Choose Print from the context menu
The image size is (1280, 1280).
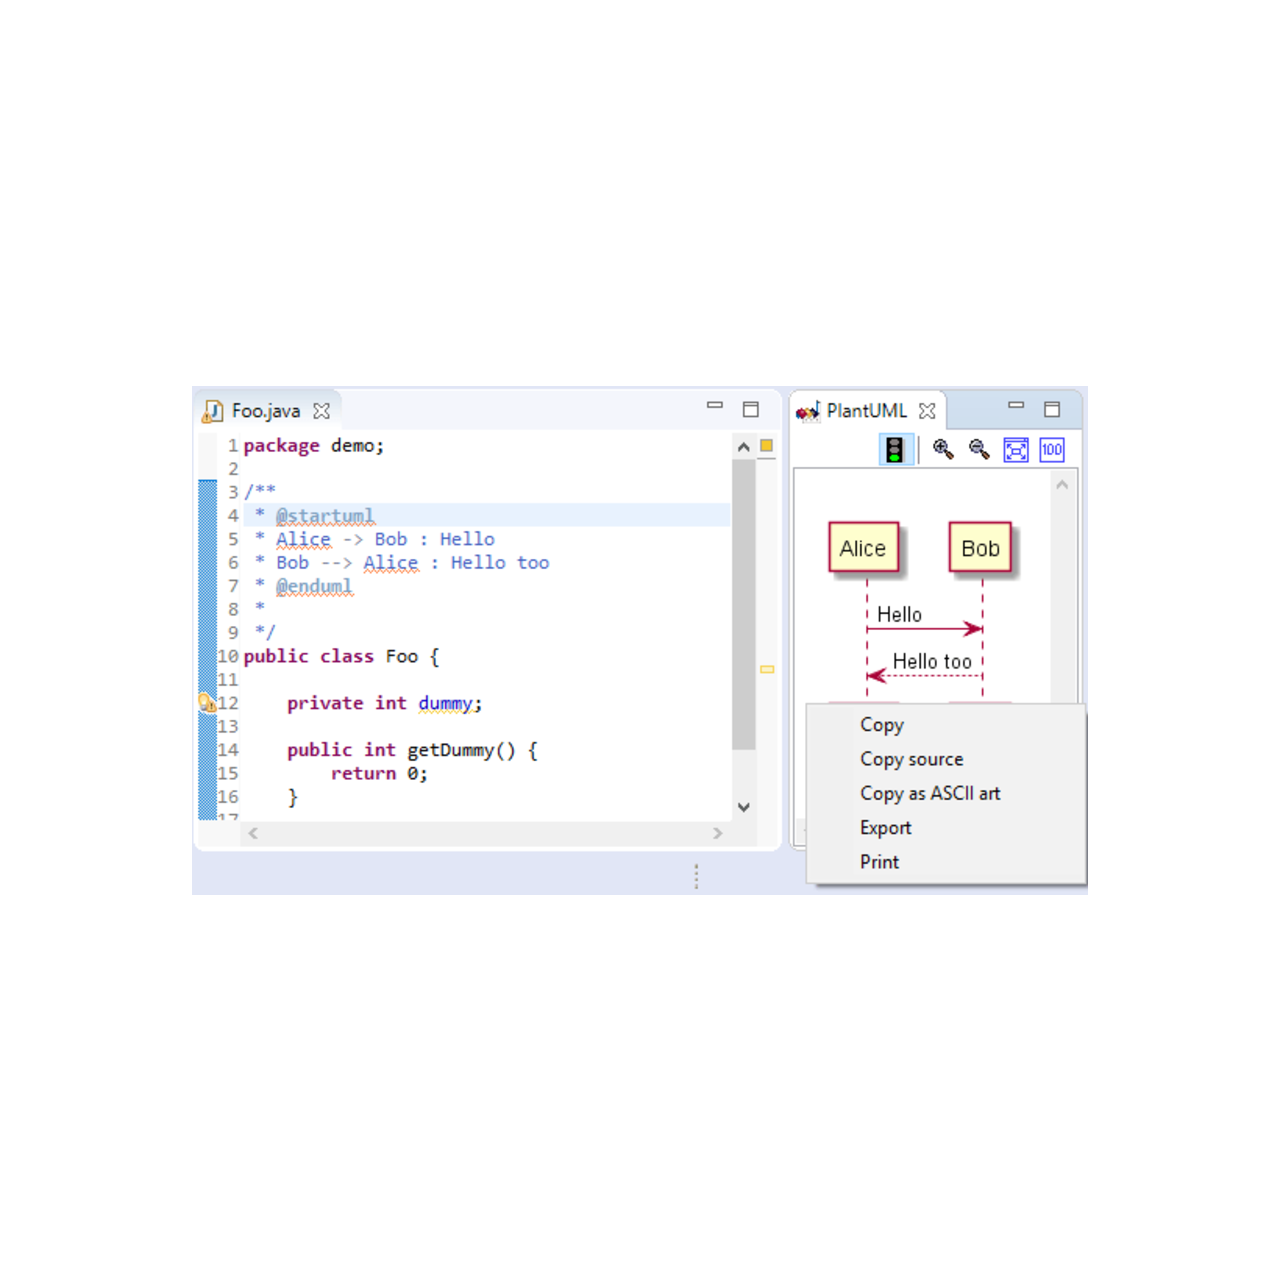879,862
